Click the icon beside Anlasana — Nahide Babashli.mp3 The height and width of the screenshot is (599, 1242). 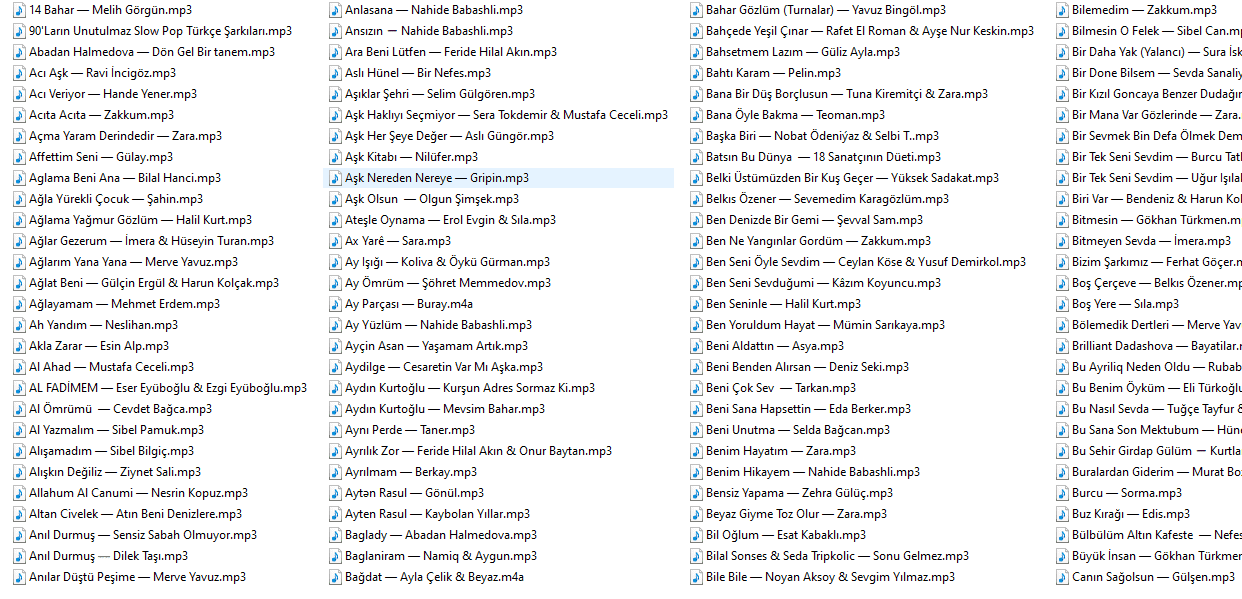(x=335, y=10)
